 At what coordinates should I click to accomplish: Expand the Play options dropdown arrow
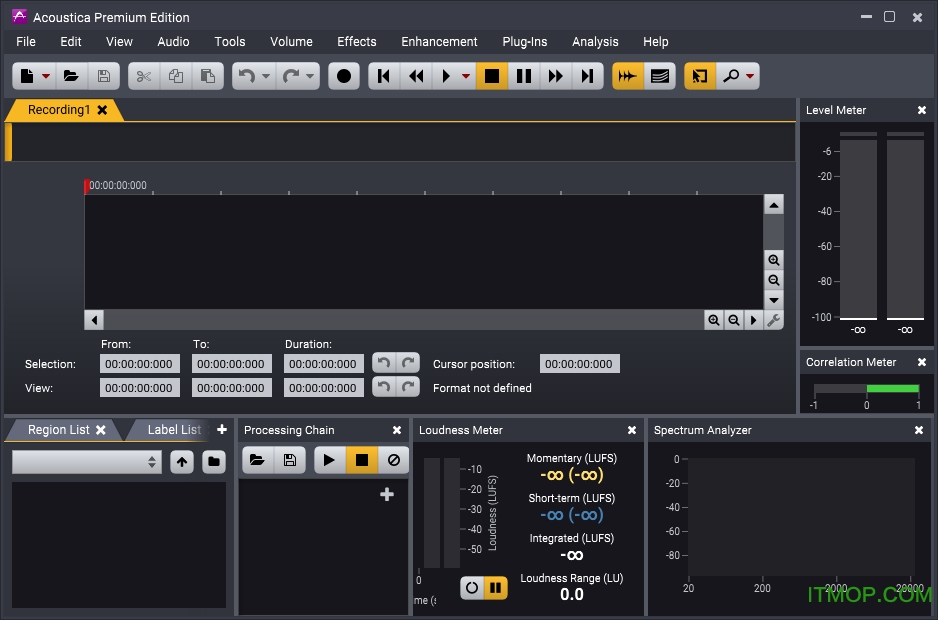point(464,75)
